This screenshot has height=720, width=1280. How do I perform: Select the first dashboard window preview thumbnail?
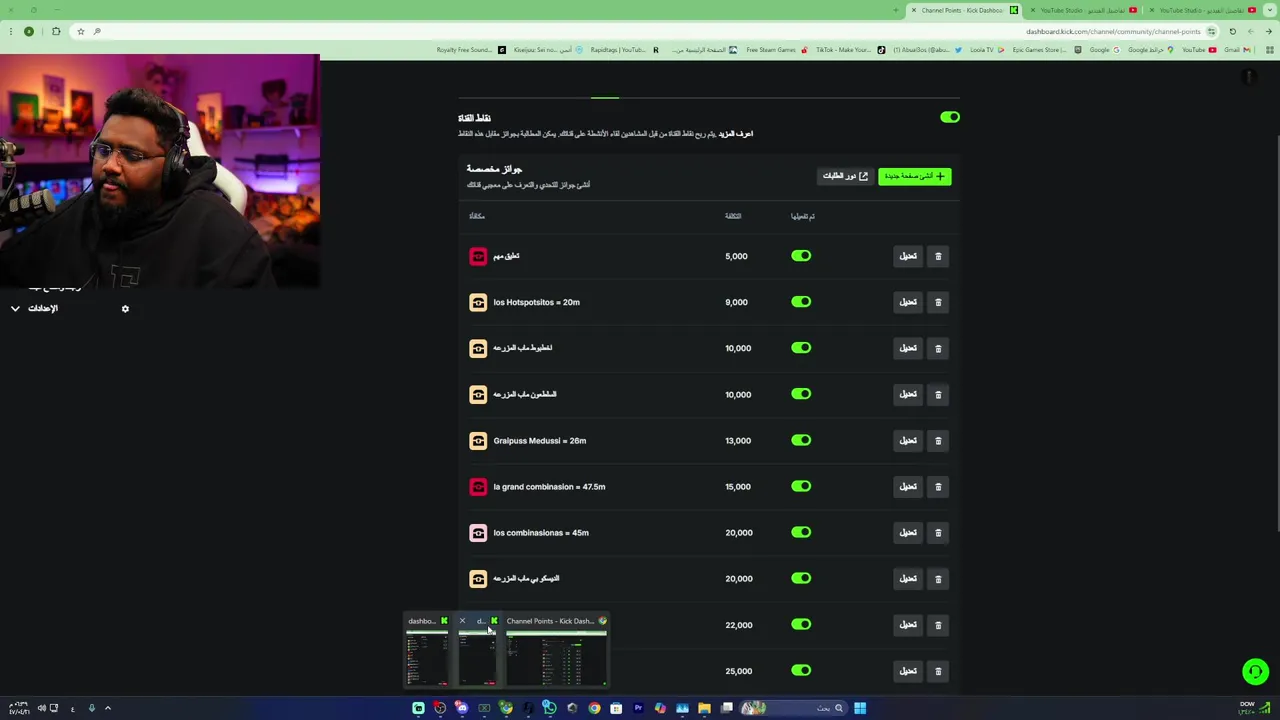[427, 651]
